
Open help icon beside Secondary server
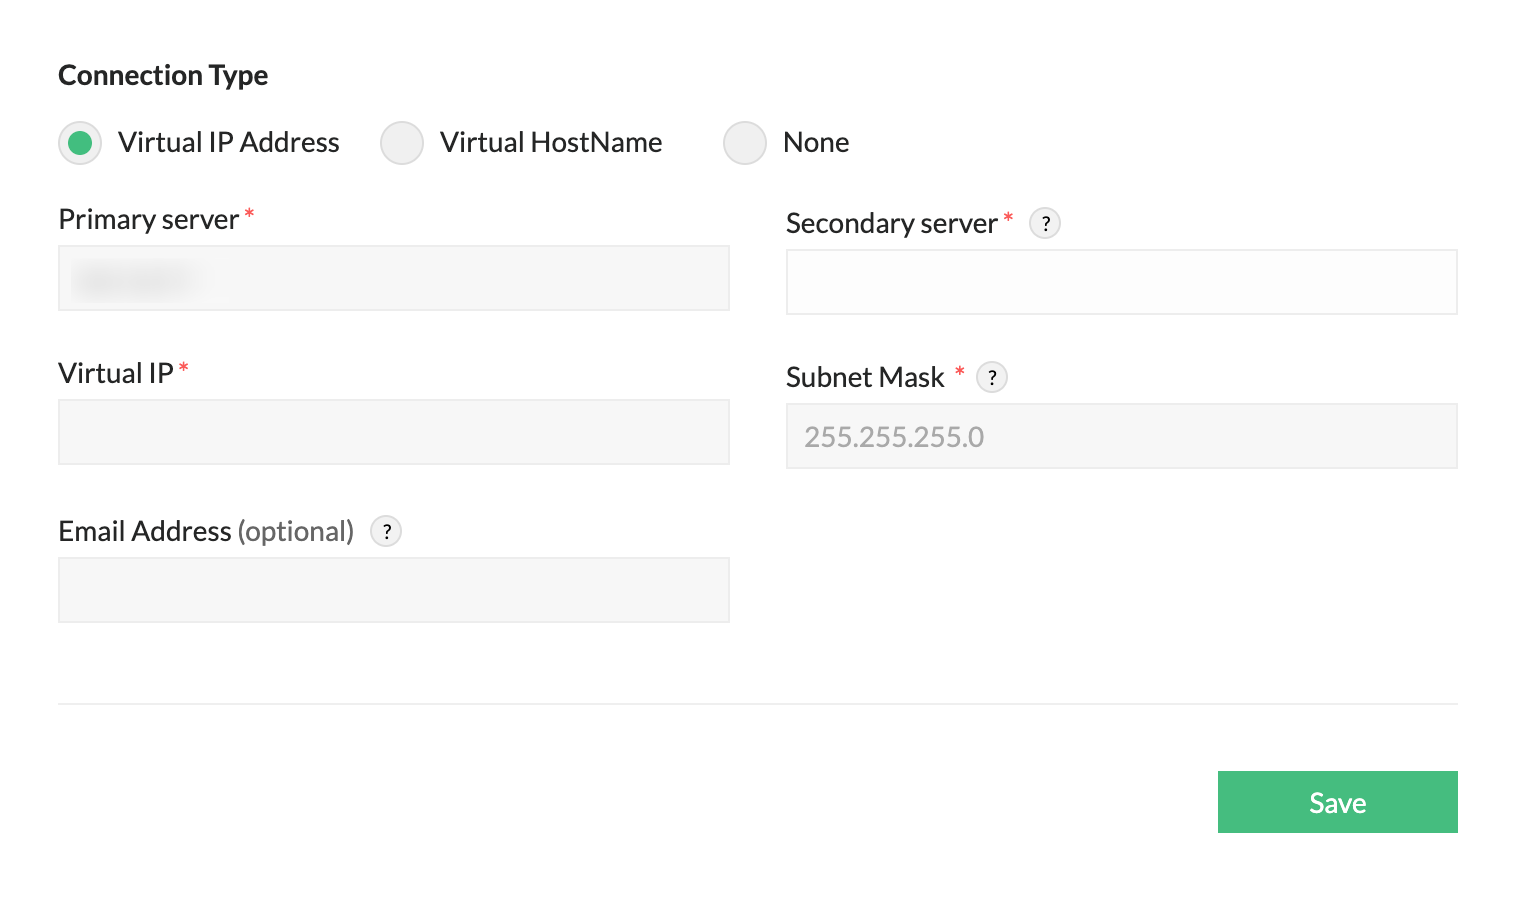(1045, 223)
